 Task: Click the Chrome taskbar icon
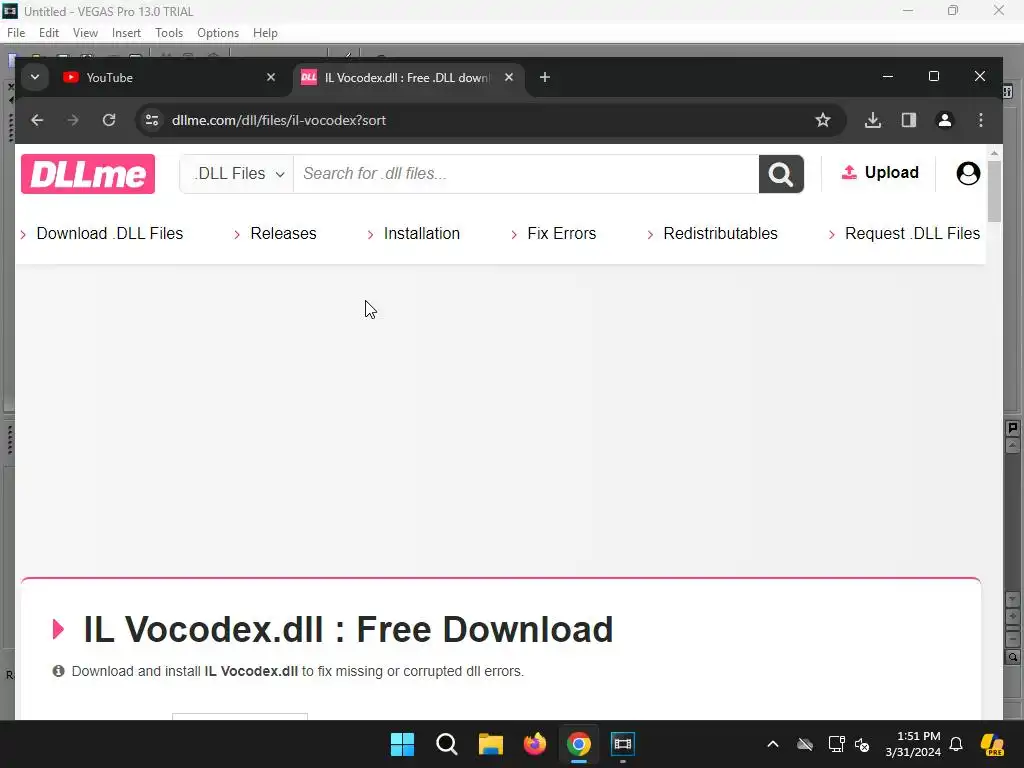click(x=579, y=744)
